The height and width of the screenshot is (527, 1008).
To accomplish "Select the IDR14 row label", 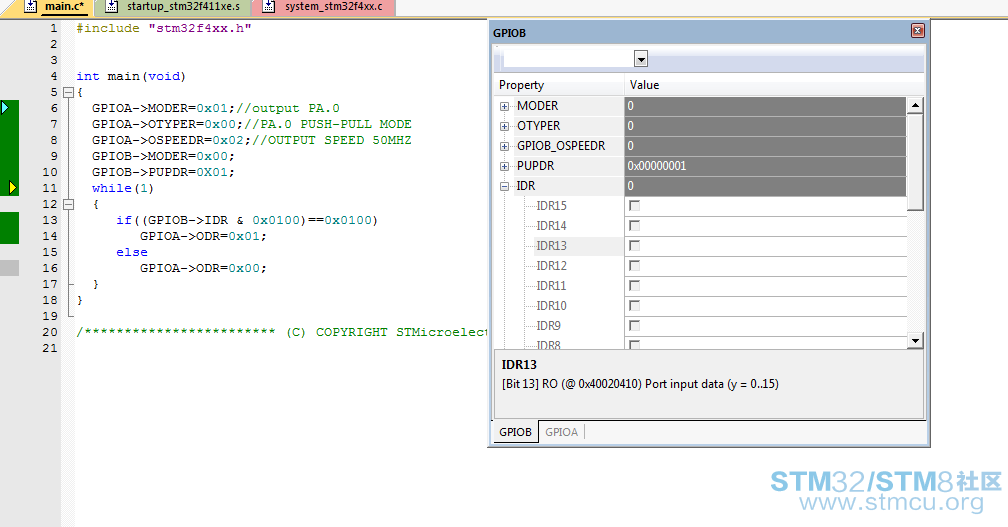I will pyautogui.click(x=552, y=226).
